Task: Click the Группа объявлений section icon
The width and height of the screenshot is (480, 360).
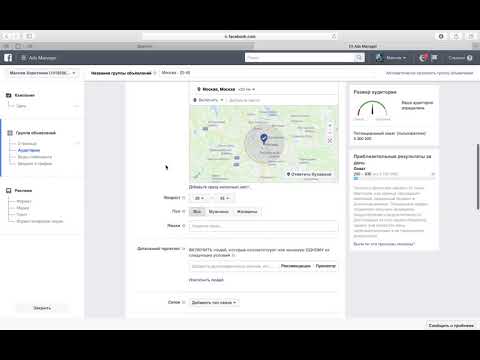Action: (x=10, y=133)
